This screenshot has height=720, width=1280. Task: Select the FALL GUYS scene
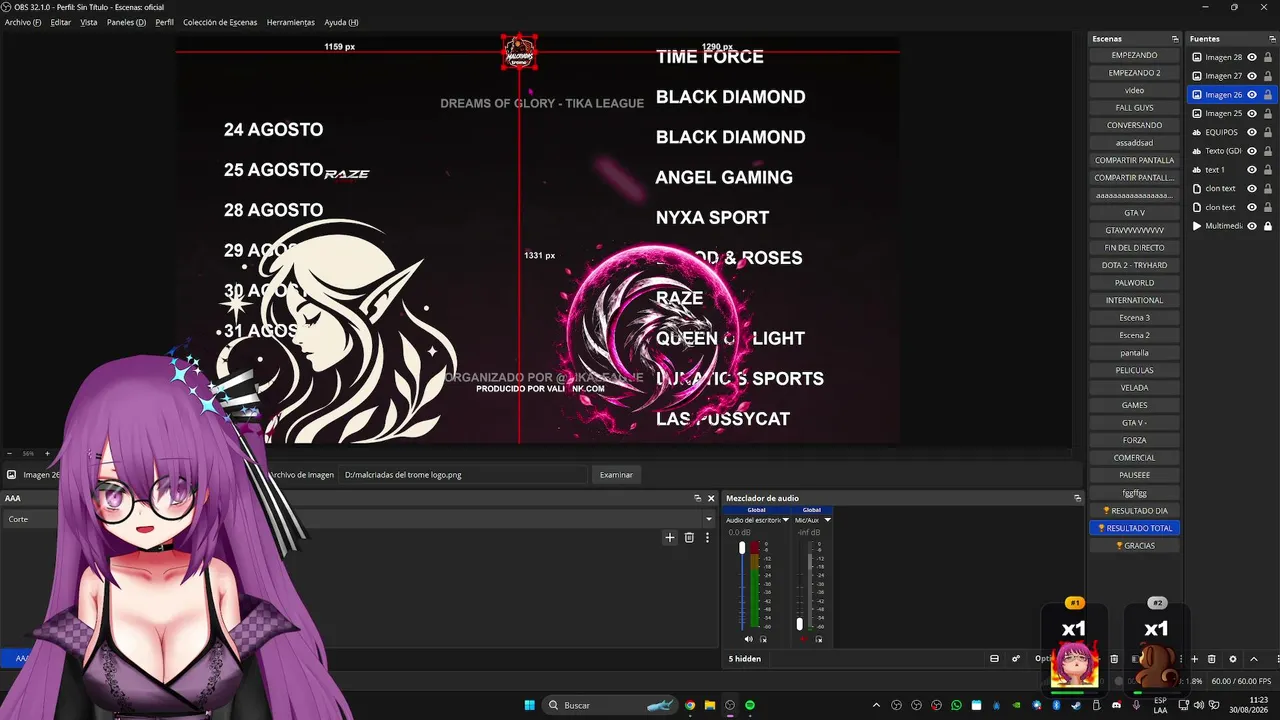(1134, 108)
